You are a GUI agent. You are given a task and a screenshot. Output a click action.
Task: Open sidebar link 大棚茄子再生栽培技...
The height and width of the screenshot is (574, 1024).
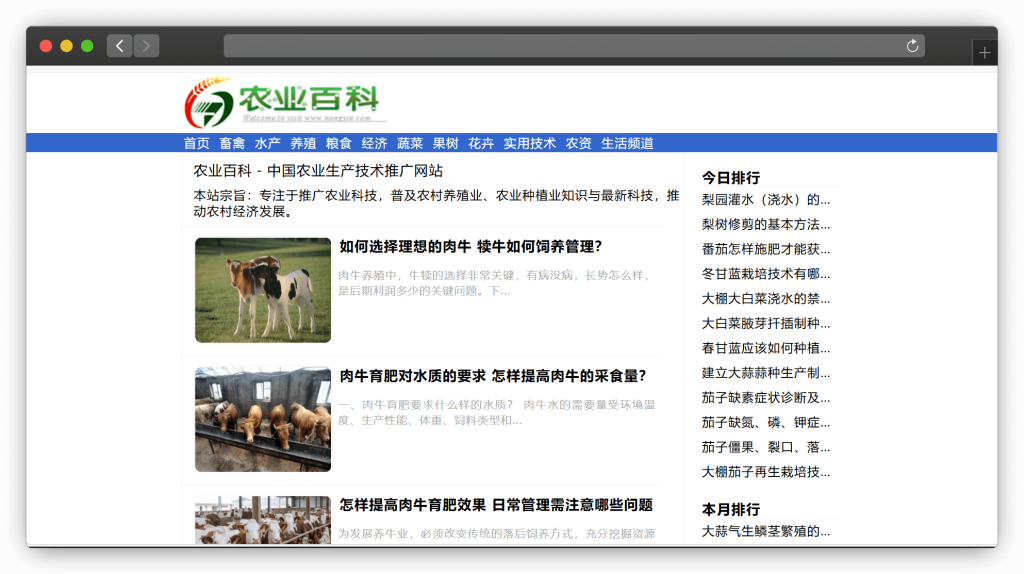766,472
